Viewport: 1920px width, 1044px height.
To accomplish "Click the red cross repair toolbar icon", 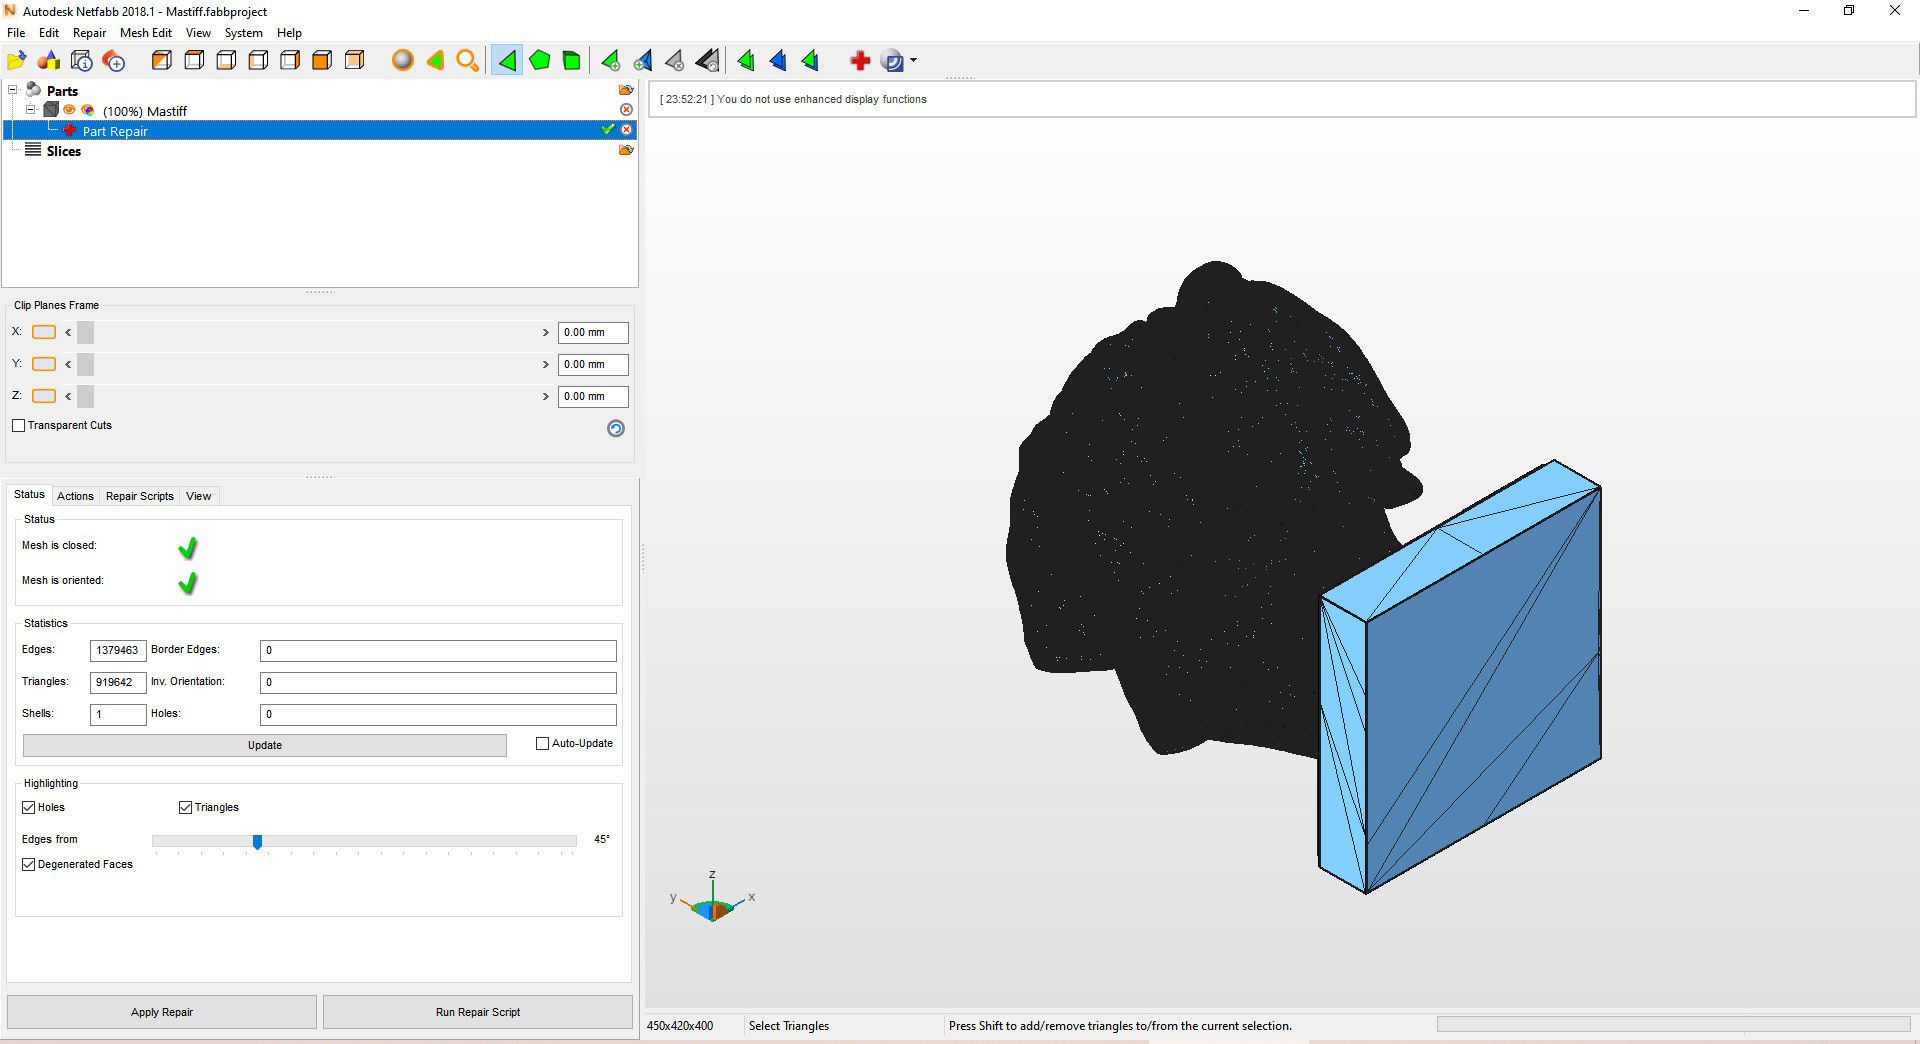I will pyautogui.click(x=860, y=61).
